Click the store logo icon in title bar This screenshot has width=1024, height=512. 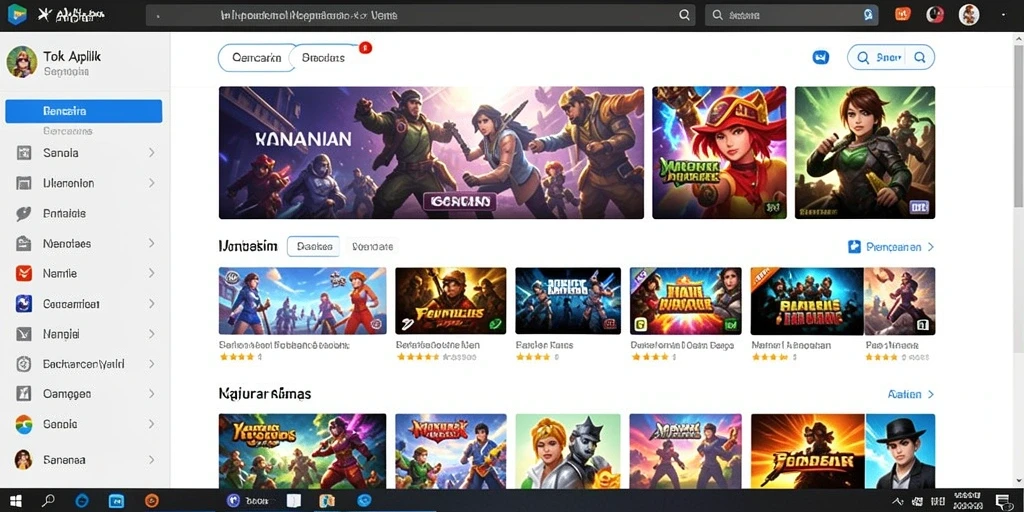pos(17,14)
